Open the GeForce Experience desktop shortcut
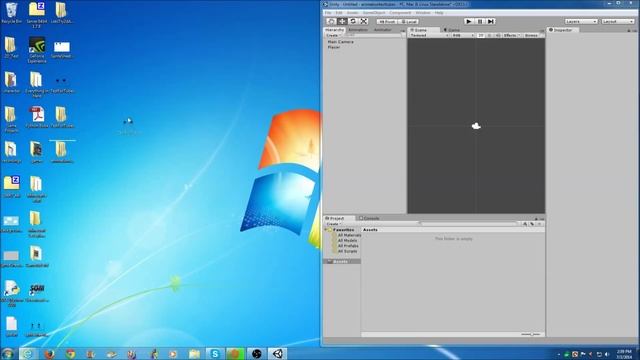 (37, 50)
